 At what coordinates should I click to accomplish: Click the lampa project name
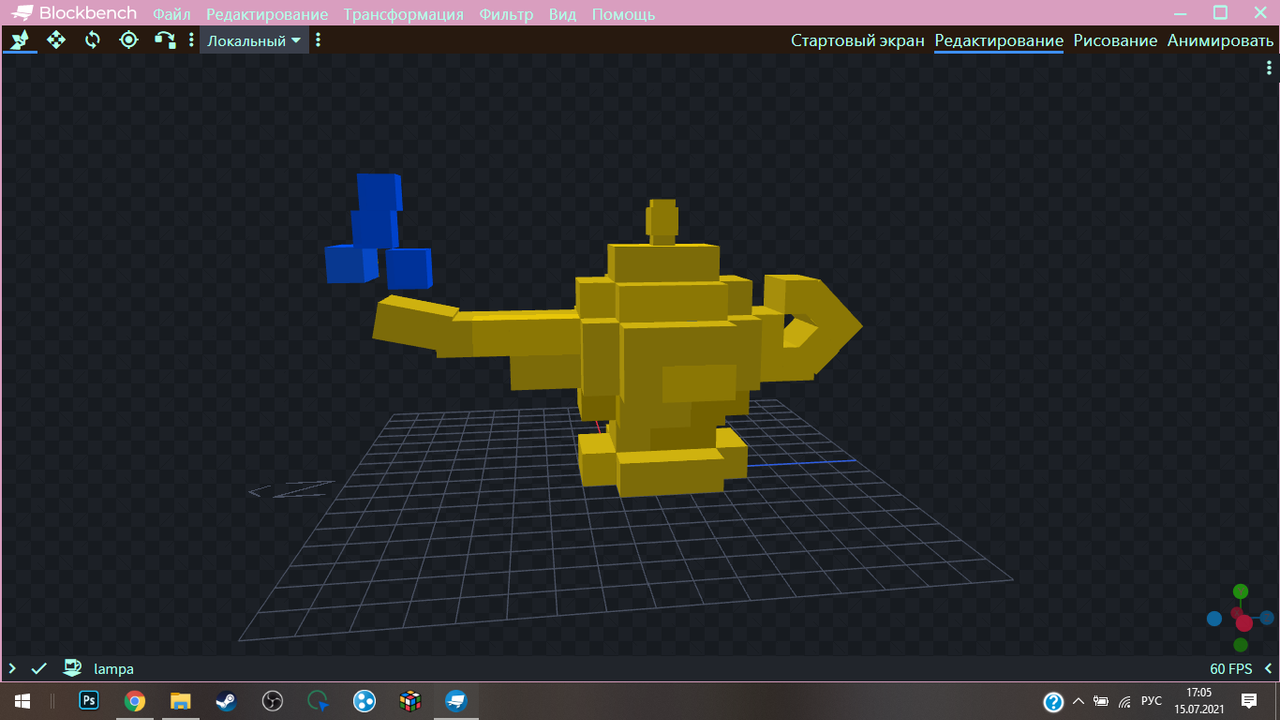[x=114, y=669]
